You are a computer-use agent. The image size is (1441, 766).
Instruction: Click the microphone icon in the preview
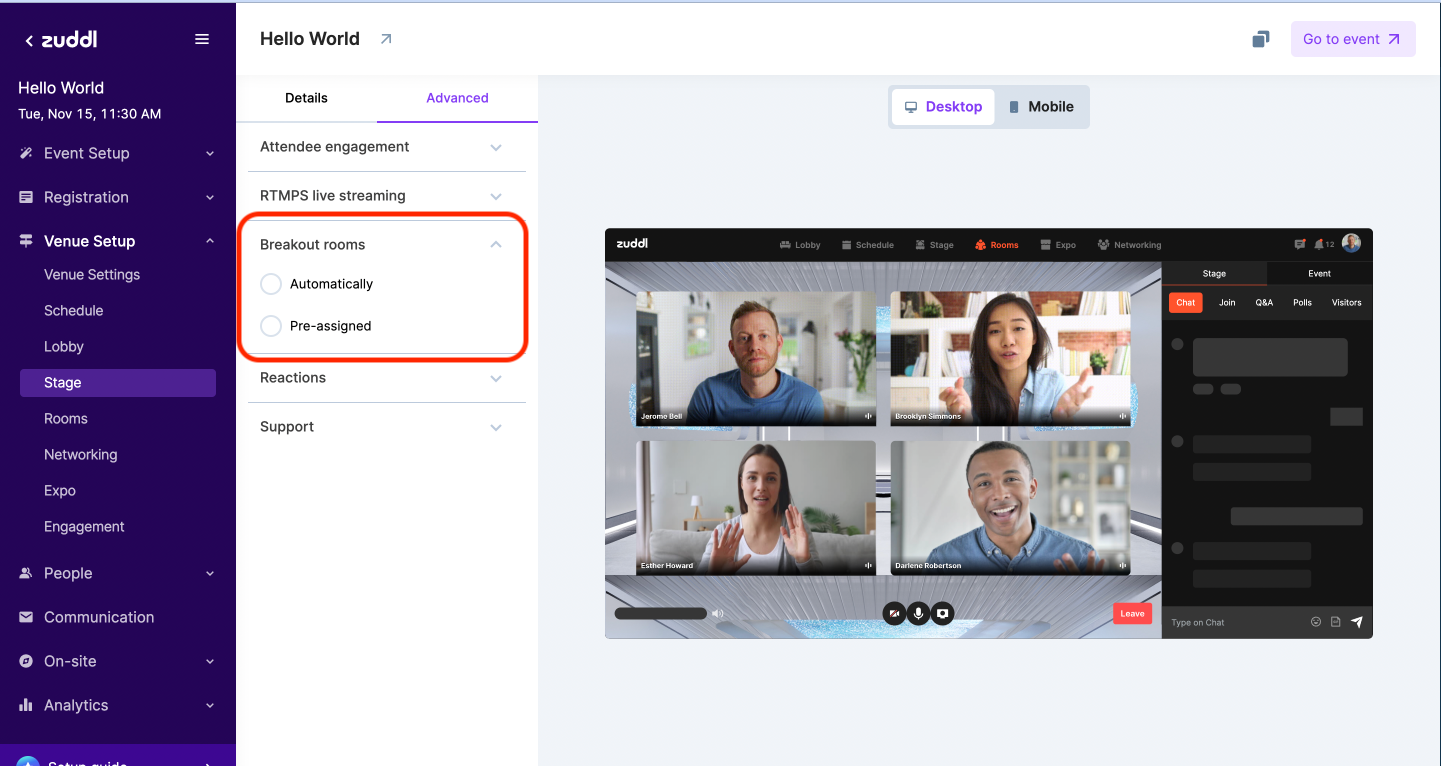tap(918, 613)
